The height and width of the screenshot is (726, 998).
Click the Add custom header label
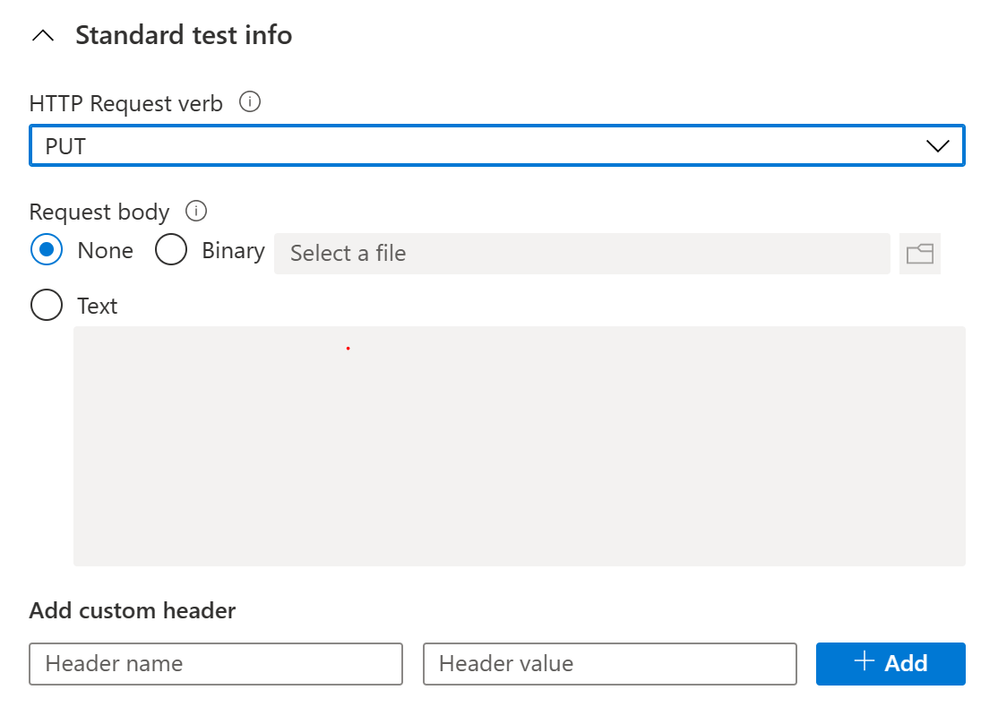click(132, 610)
